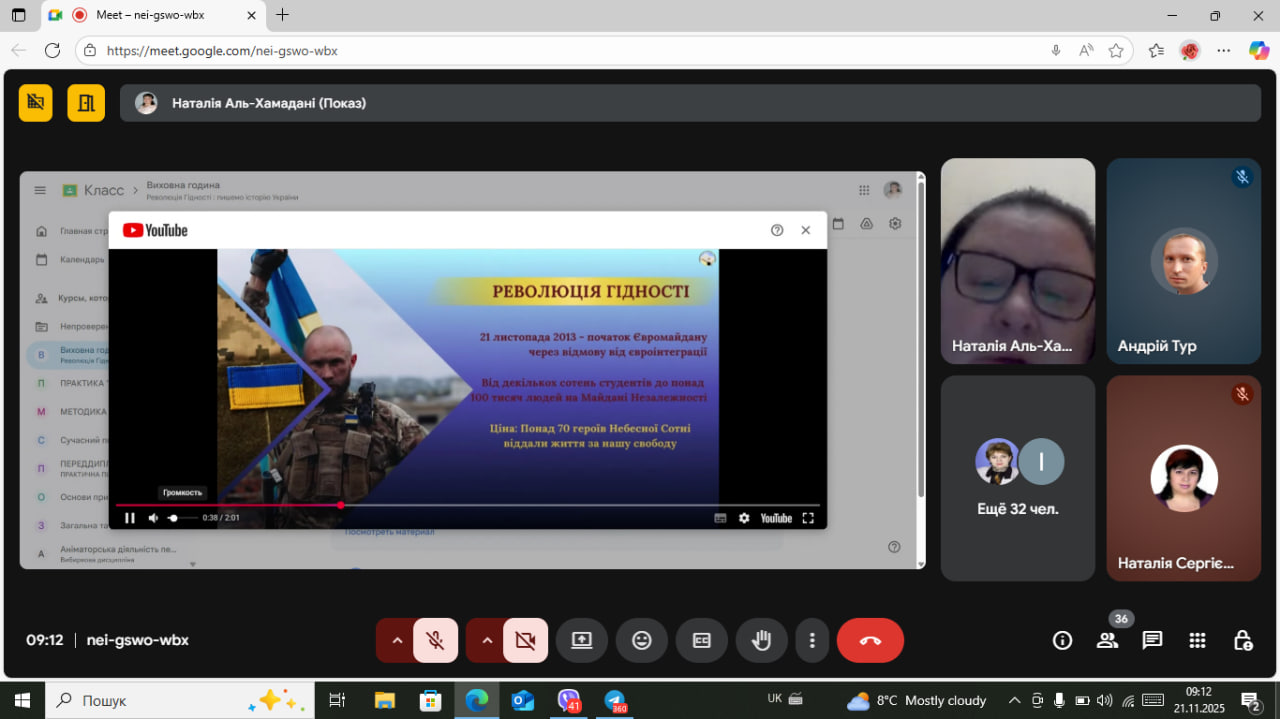
Task: Open more options three-dot menu
Action: (813, 641)
